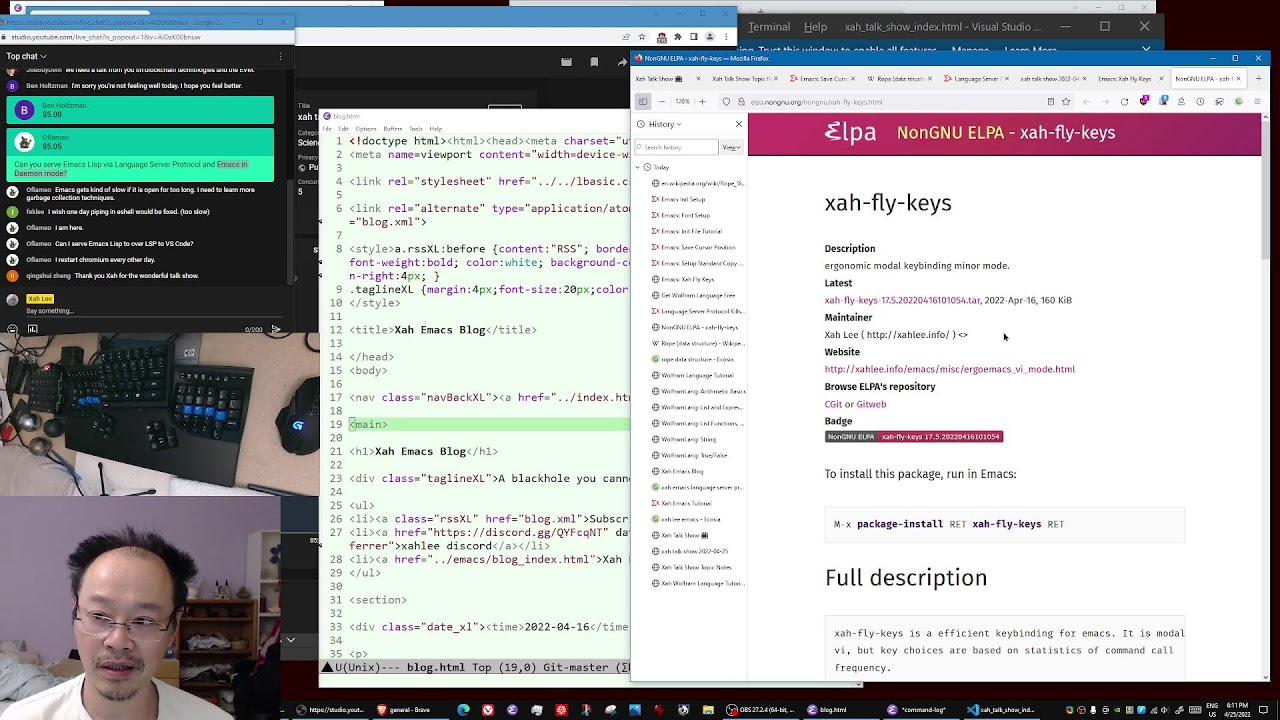
Task: Open the History sidebar dropdown header
Action: pos(661,124)
